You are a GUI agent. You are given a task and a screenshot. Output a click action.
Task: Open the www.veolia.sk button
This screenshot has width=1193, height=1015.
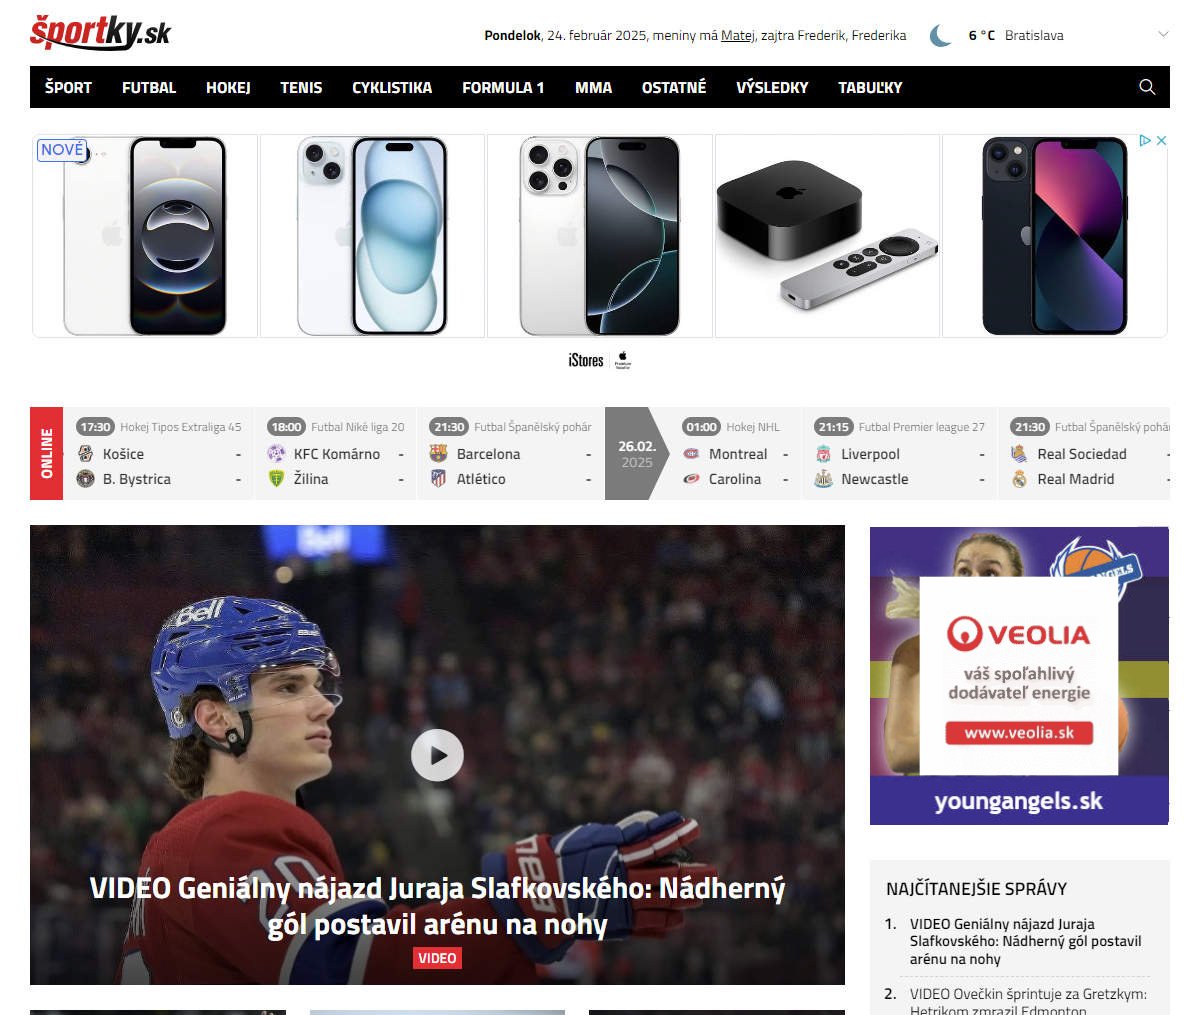coord(1019,733)
